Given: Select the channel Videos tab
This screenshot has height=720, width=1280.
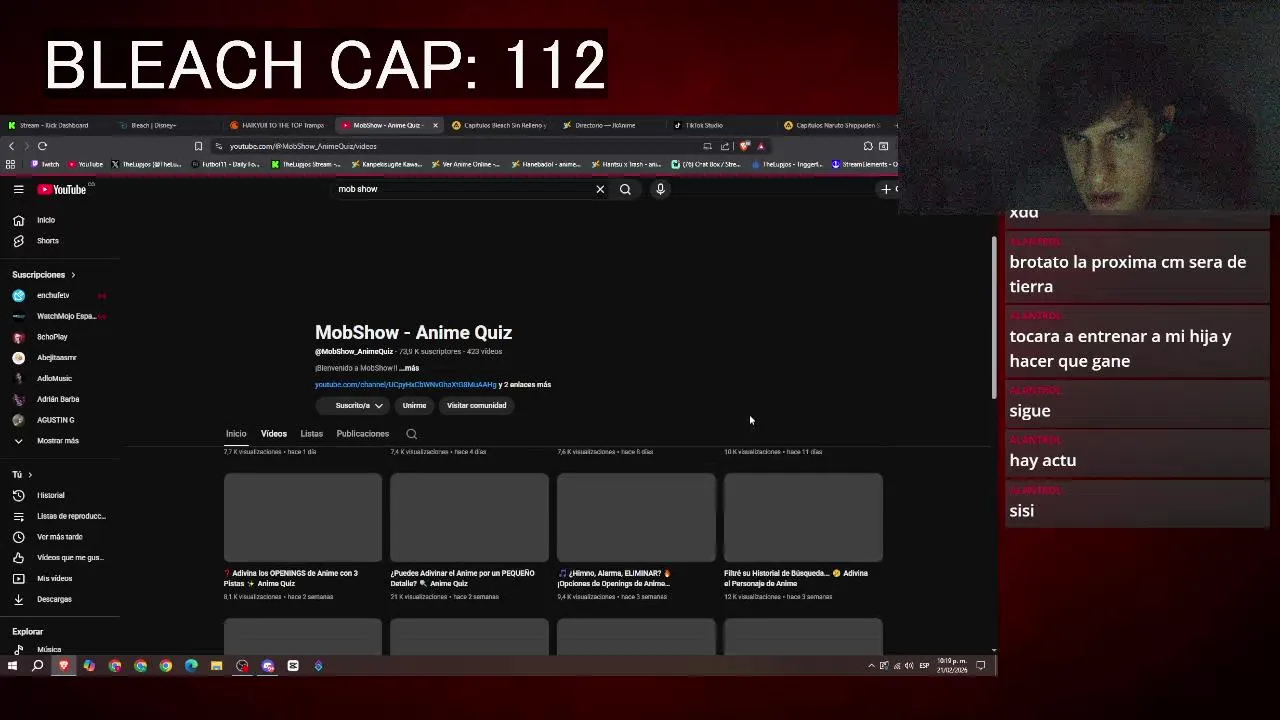Looking at the screenshot, I should tap(274, 434).
